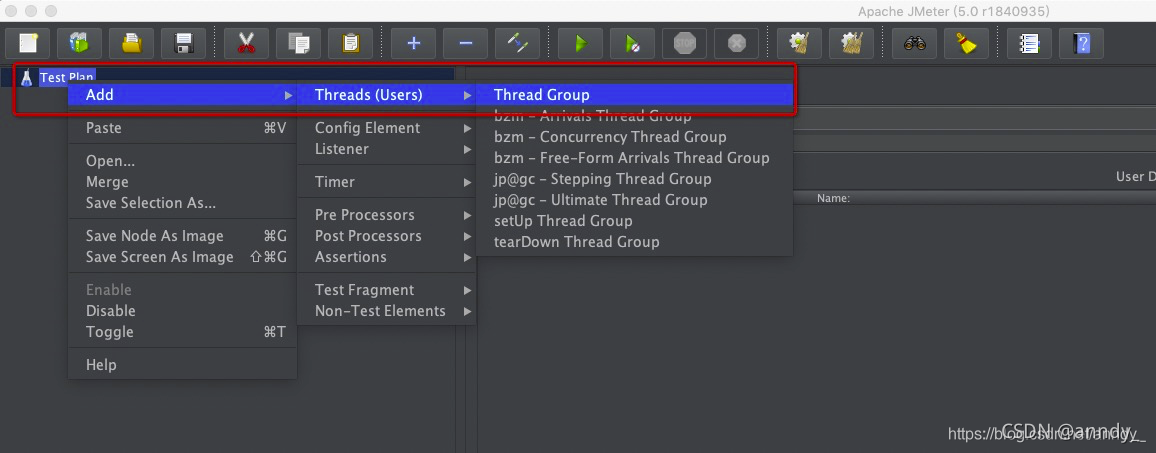Click the Stop test icon

click(684, 44)
